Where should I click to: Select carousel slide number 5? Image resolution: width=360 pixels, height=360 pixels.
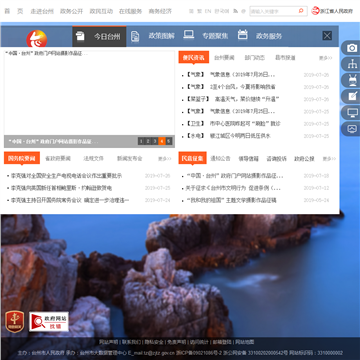[169, 141]
